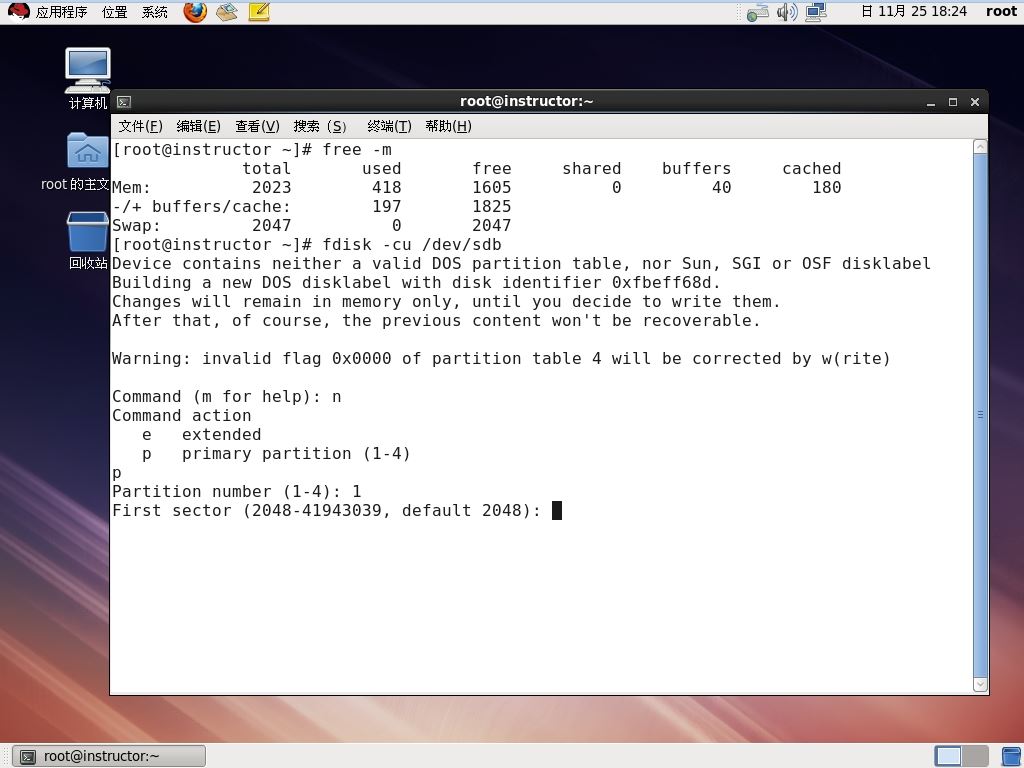Open the 帮助(H) menu in terminal
The width and height of the screenshot is (1024, 768).
(x=448, y=126)
